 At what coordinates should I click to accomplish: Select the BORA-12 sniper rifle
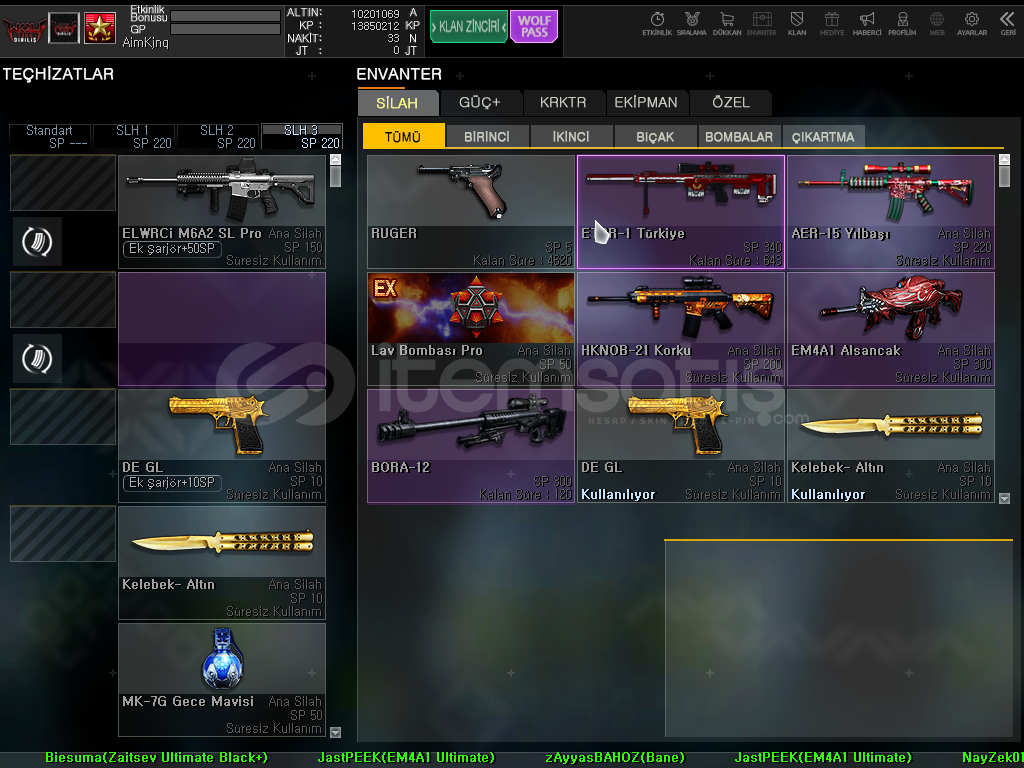471,446
